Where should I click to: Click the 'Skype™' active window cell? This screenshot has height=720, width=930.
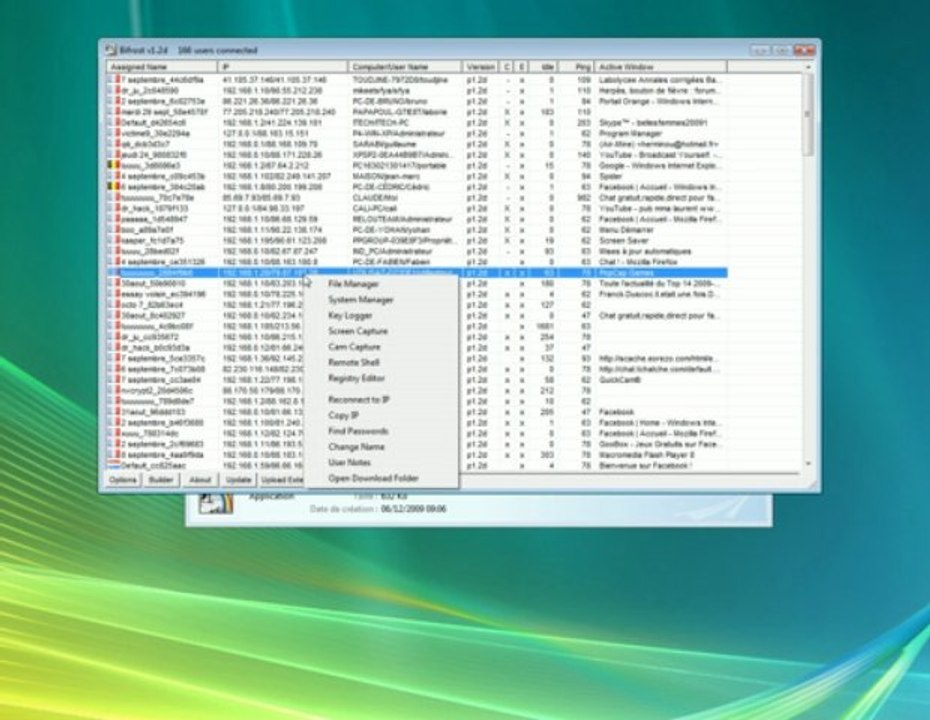click(x=653, y=123)
